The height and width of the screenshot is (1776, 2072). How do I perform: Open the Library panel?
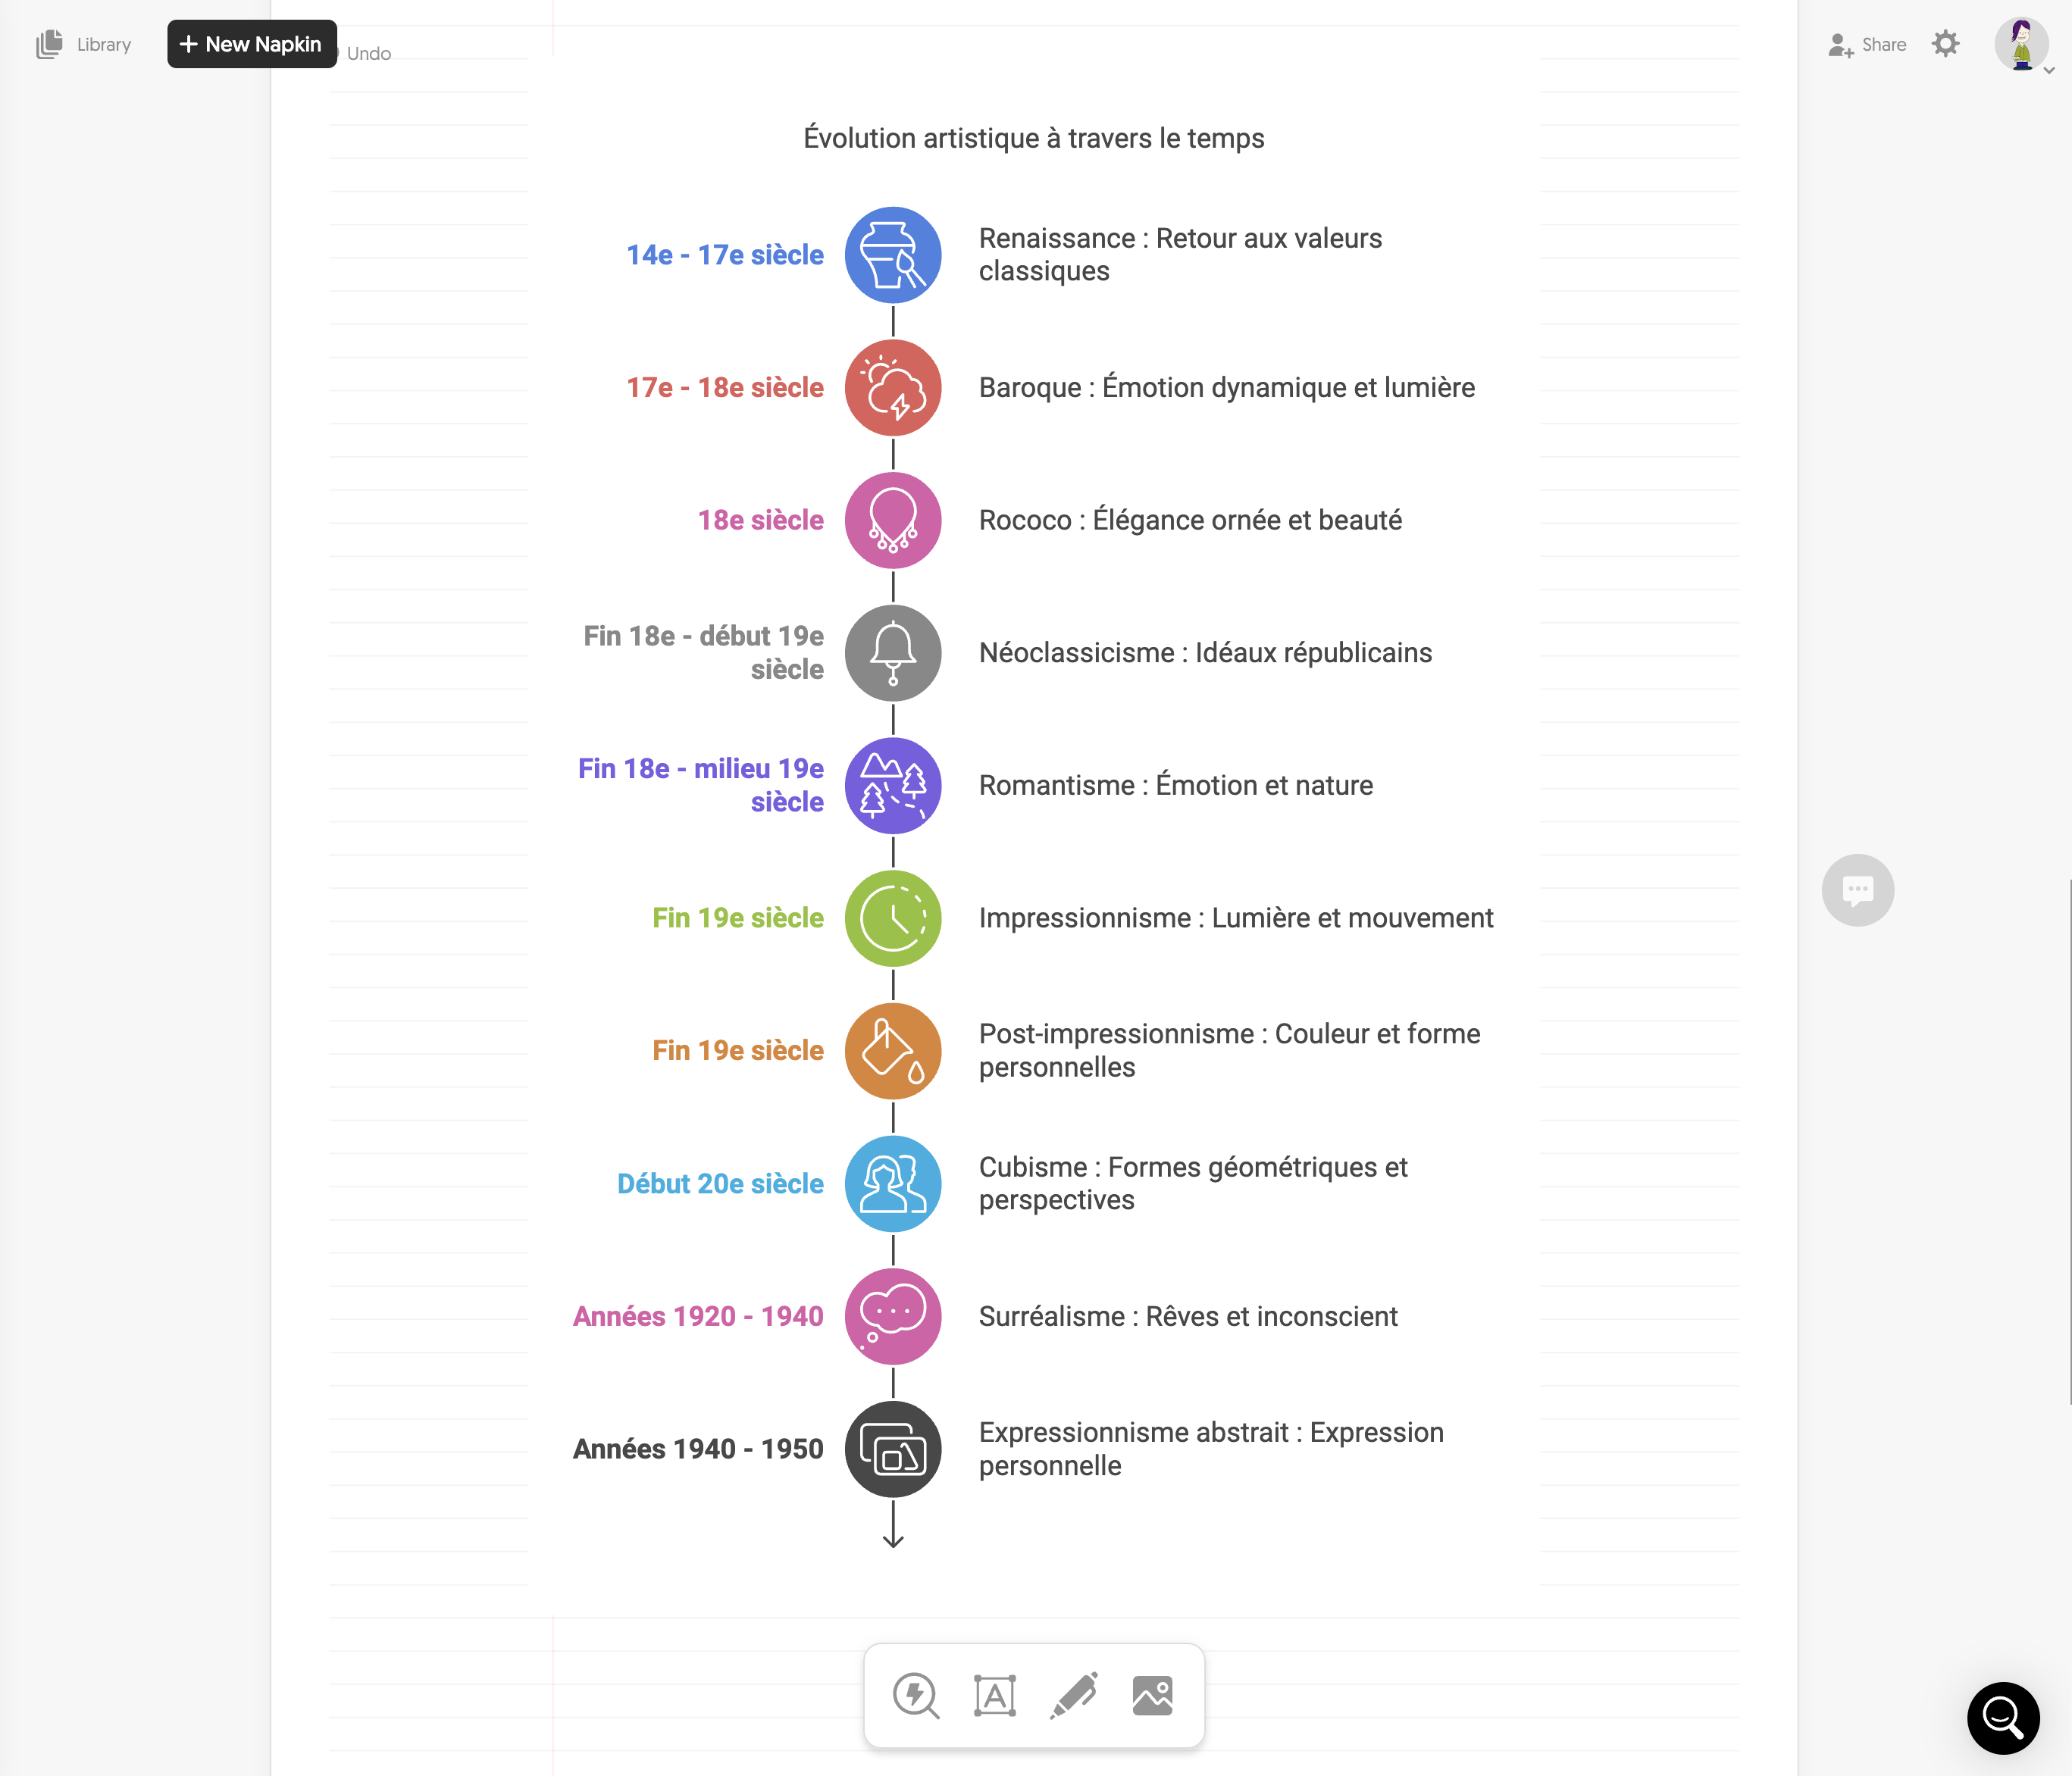point(85,44)
